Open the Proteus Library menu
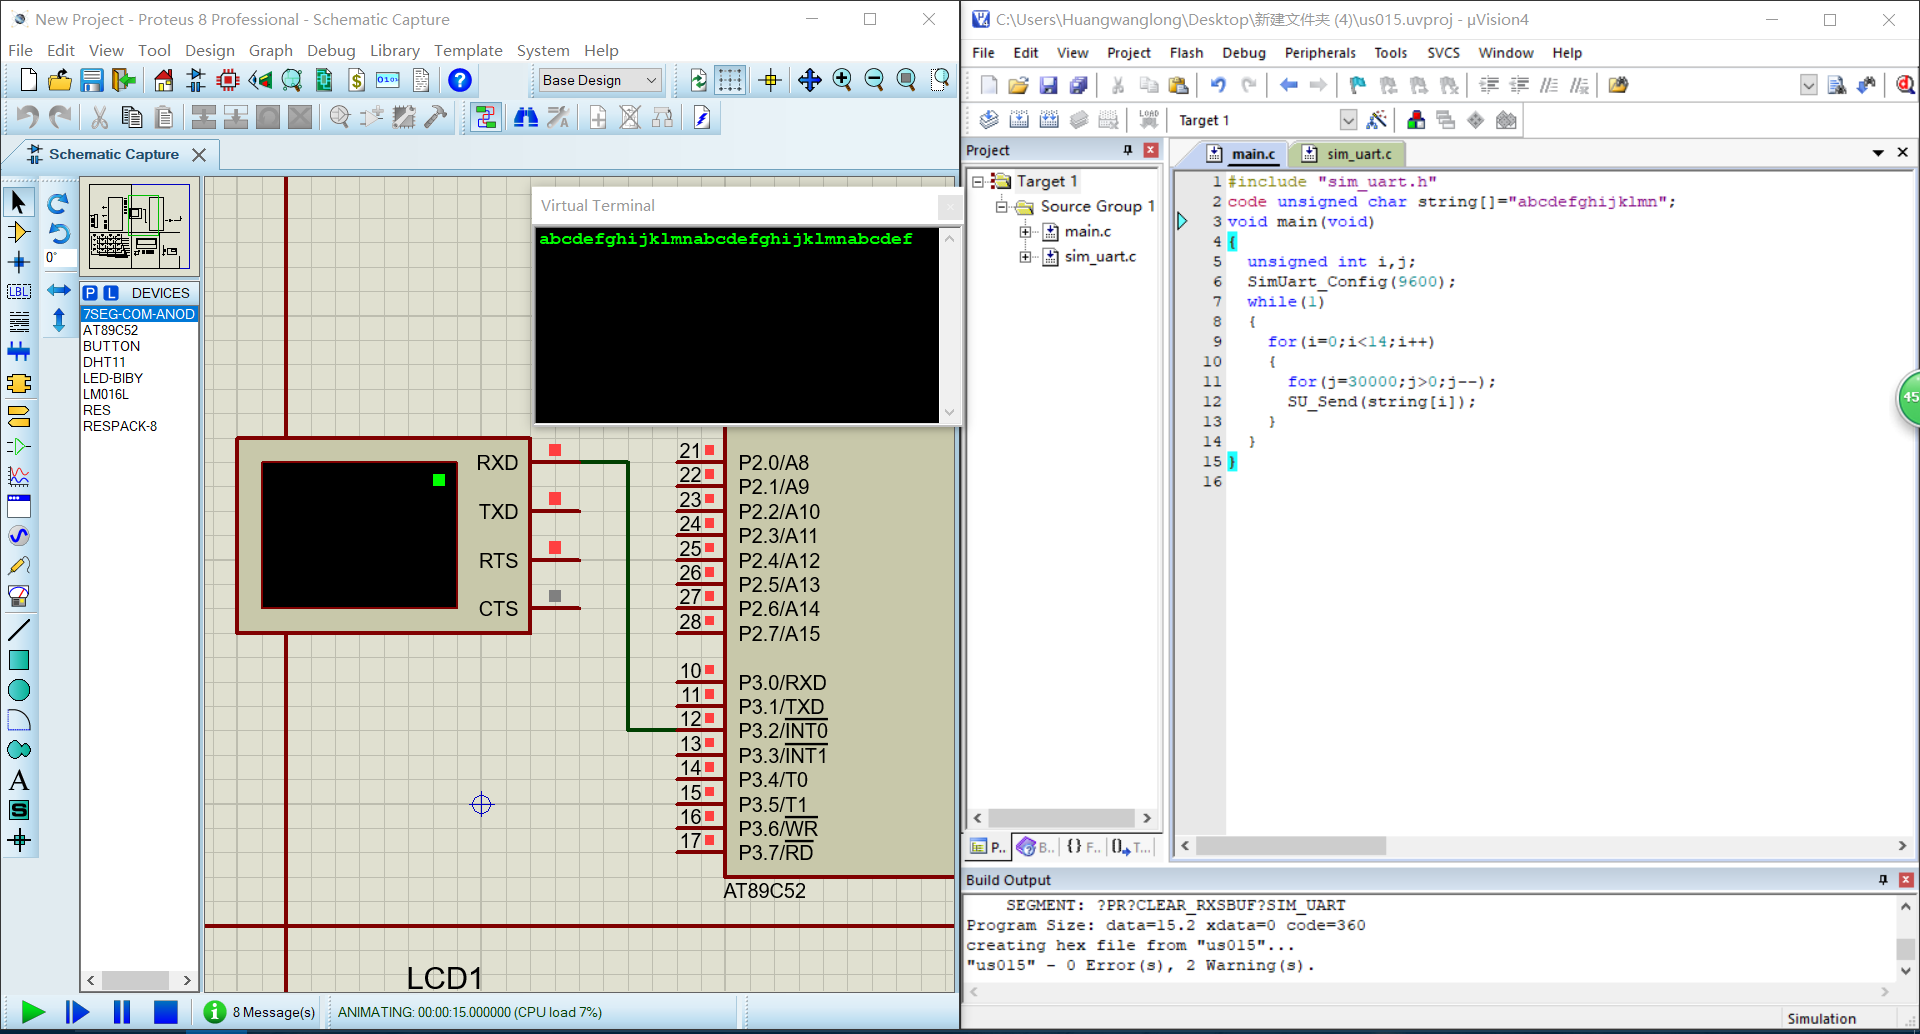 tap(394, 50)
